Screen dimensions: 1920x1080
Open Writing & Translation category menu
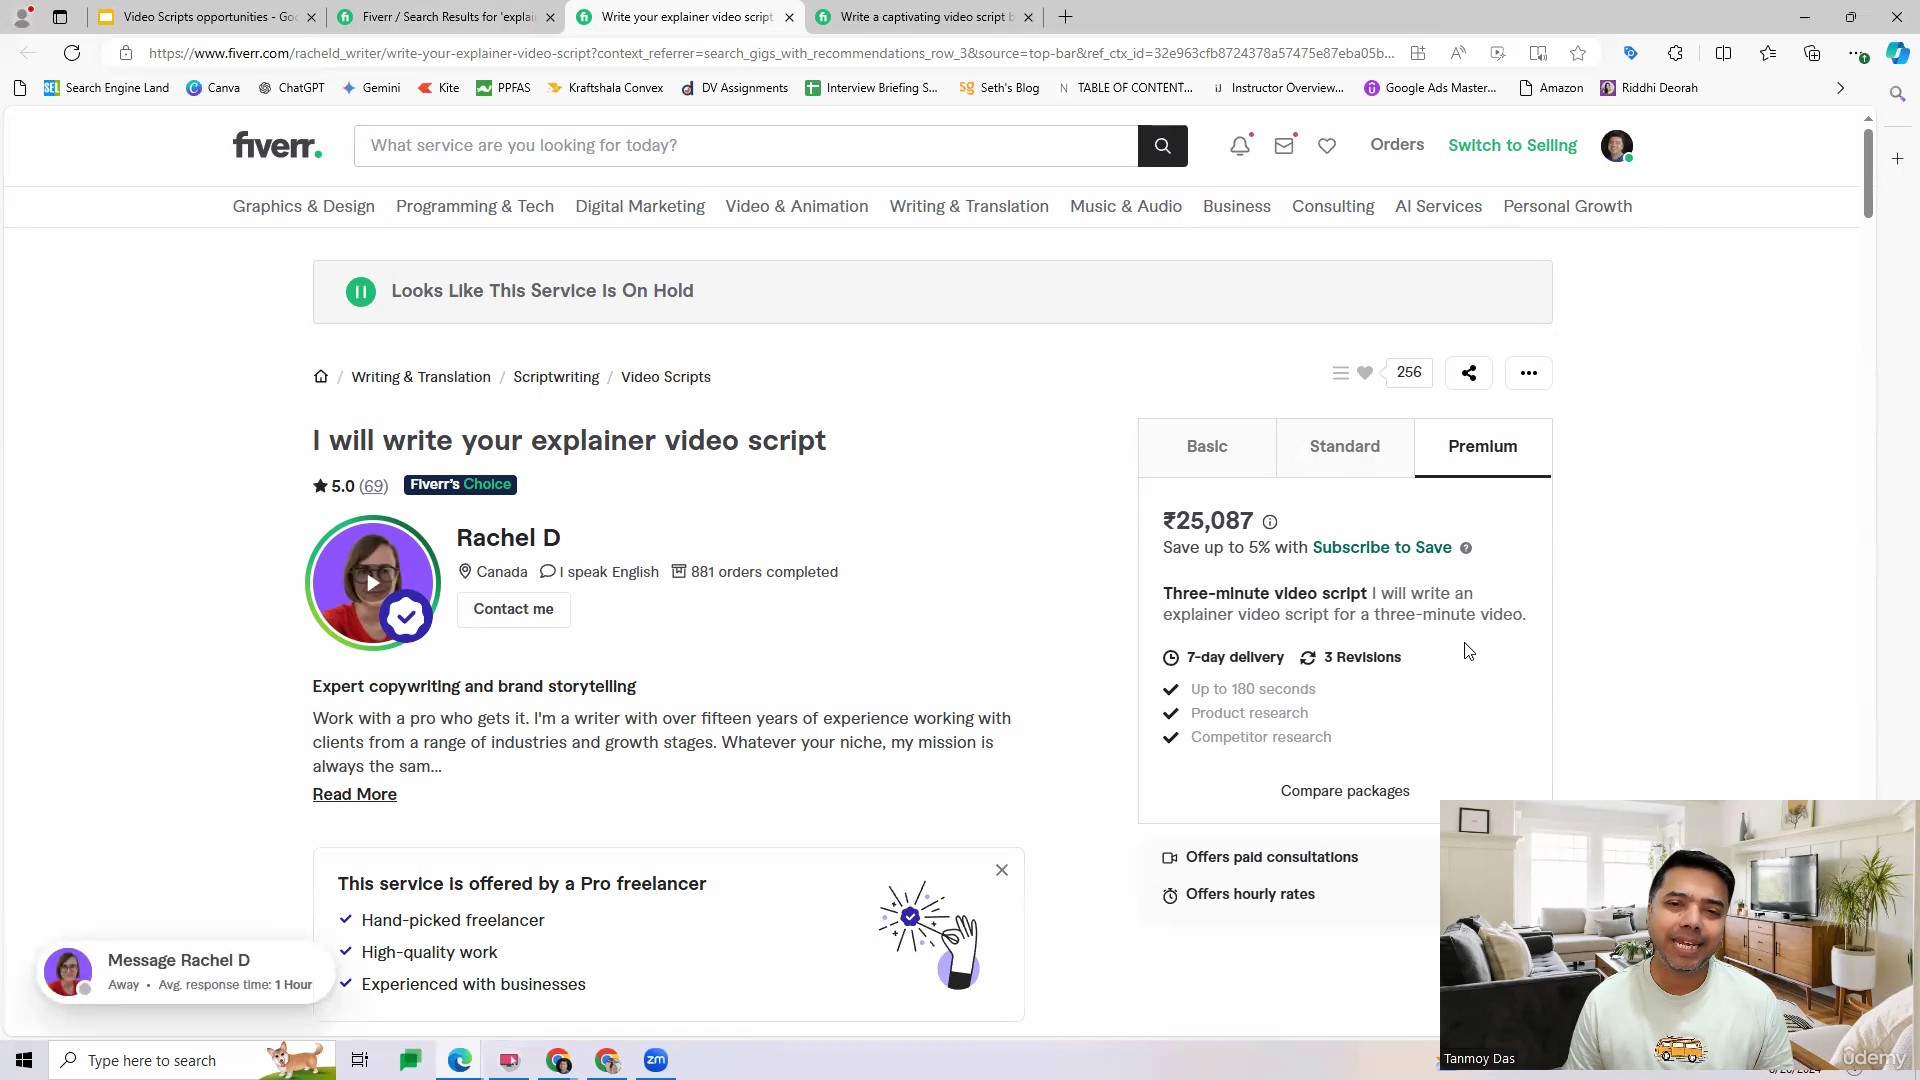(969, 207)
